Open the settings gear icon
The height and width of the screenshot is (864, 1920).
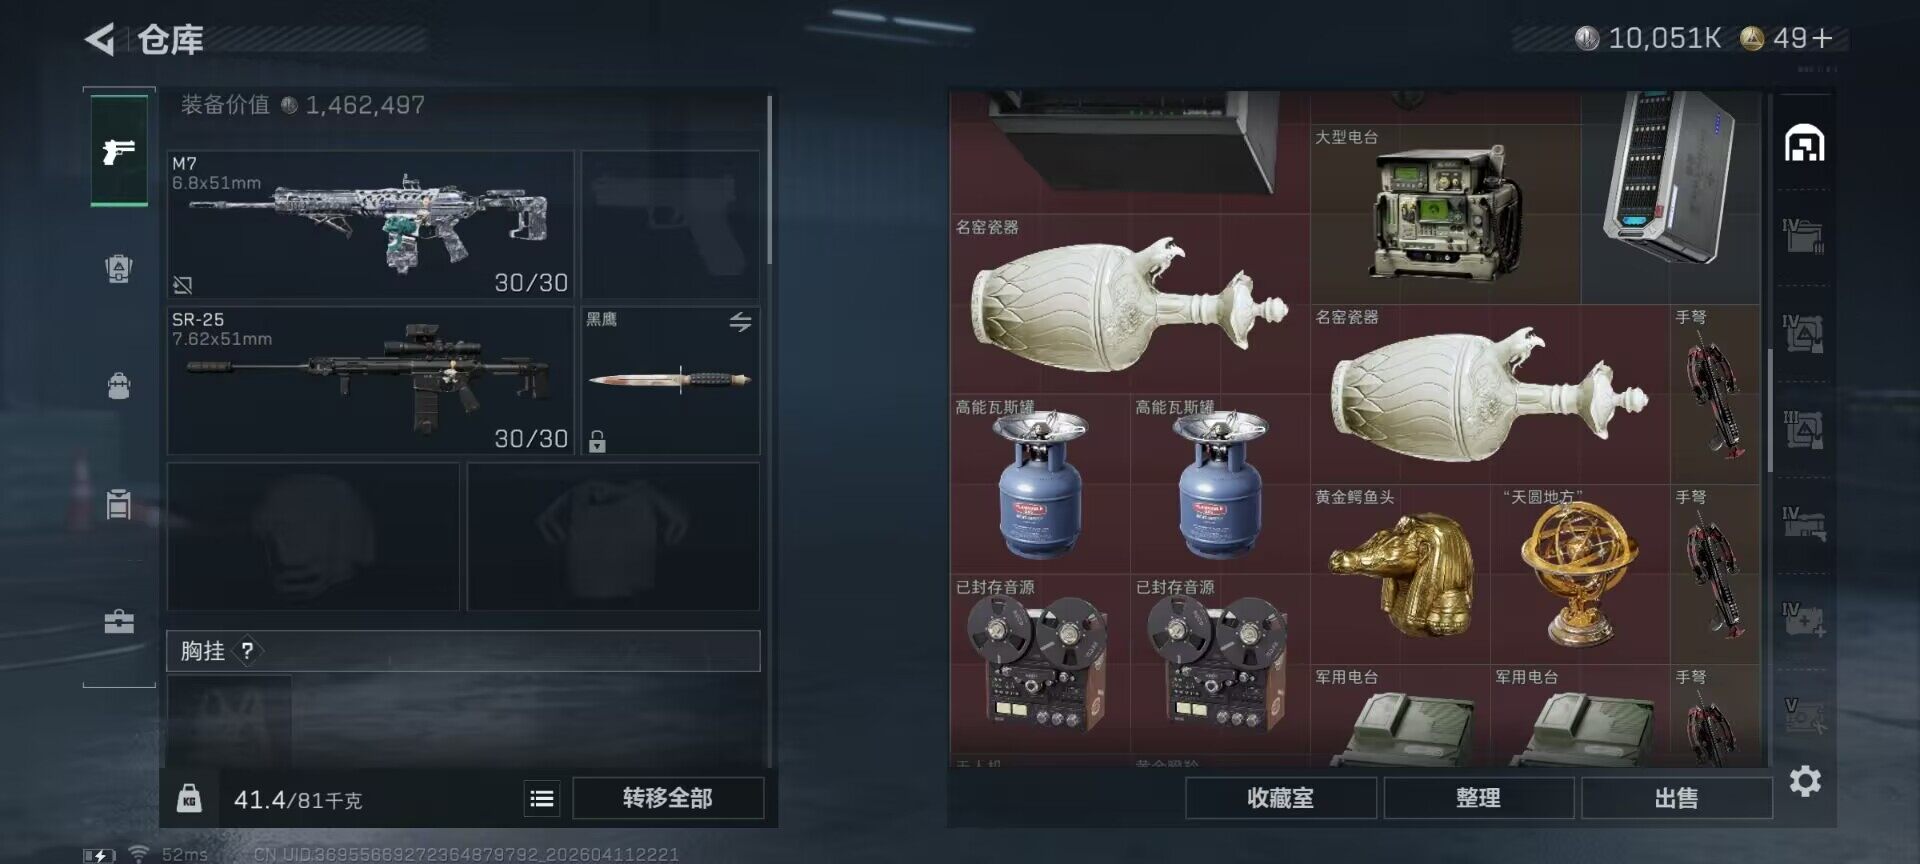tap(1805, 781)
